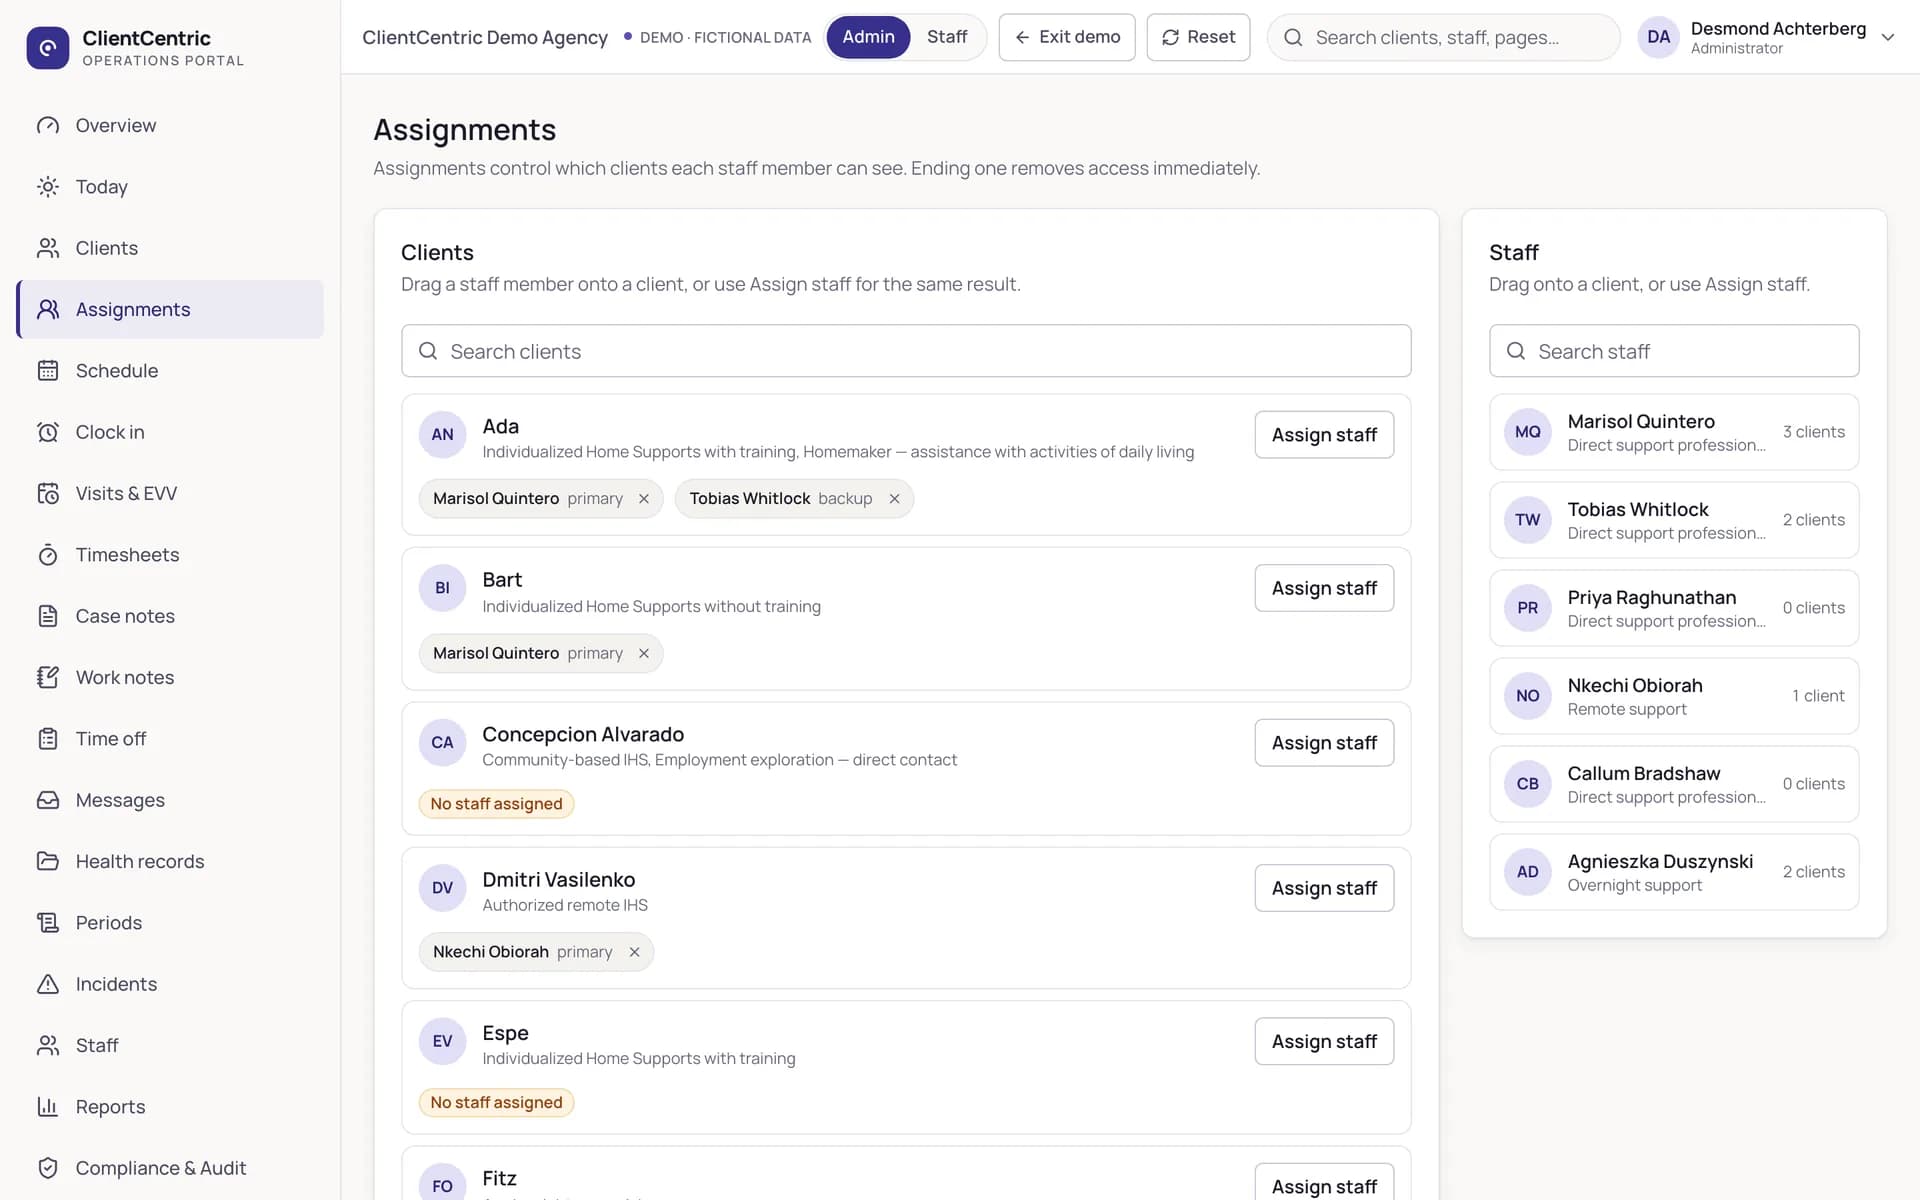
Task: Click the top search clients, staff, pages box
Action: click(x=1443, y=37)
